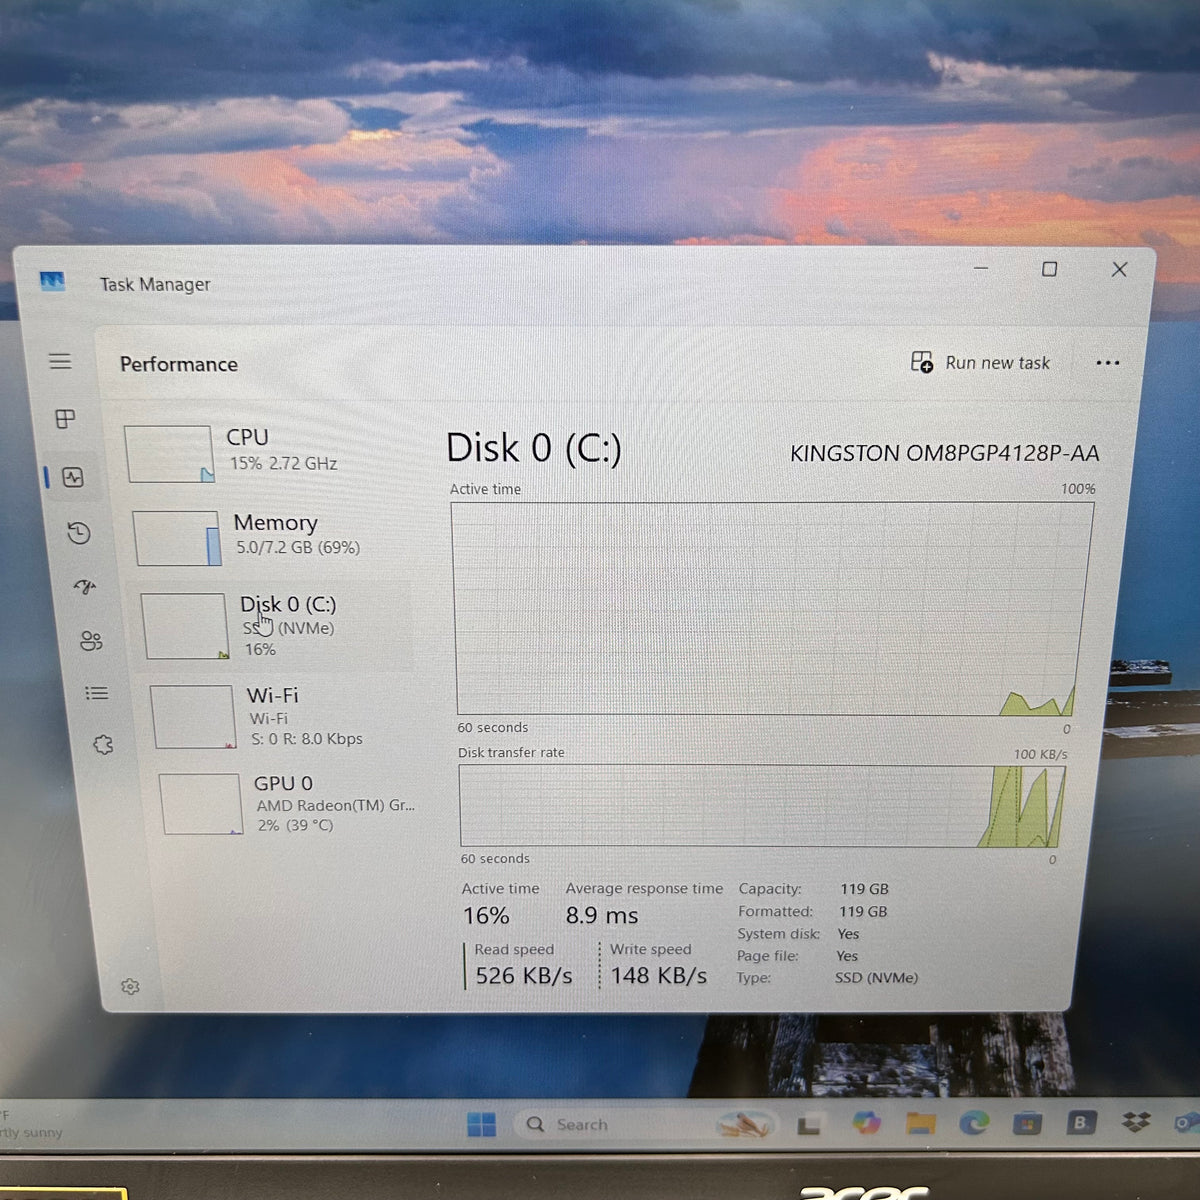
Task: Click the 8.9 ms average response time
Action: (x=602, y=916)
